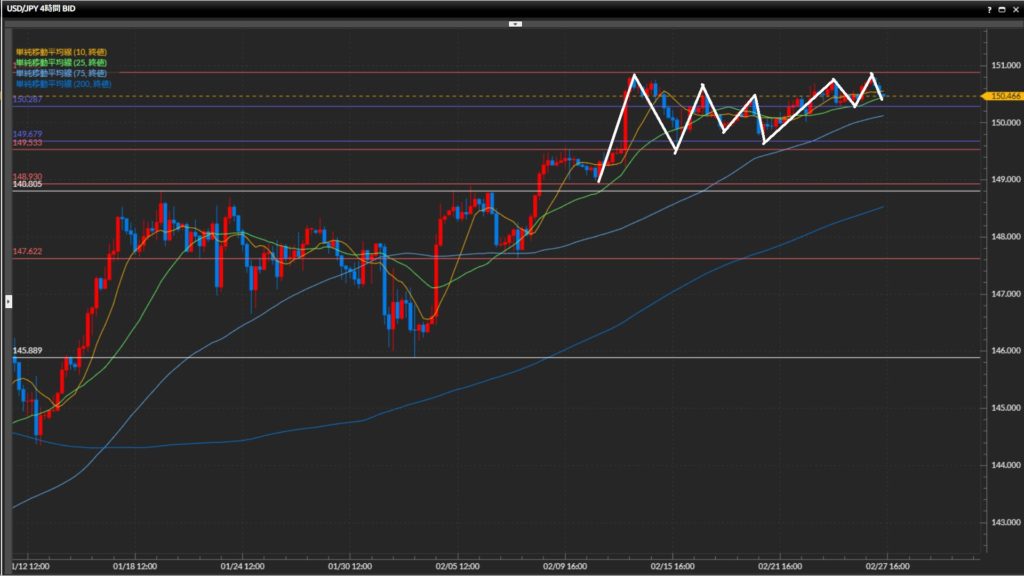Expand the left side panel arrow
This screenshot has width=1024, height=576.
tap(8, 300)
